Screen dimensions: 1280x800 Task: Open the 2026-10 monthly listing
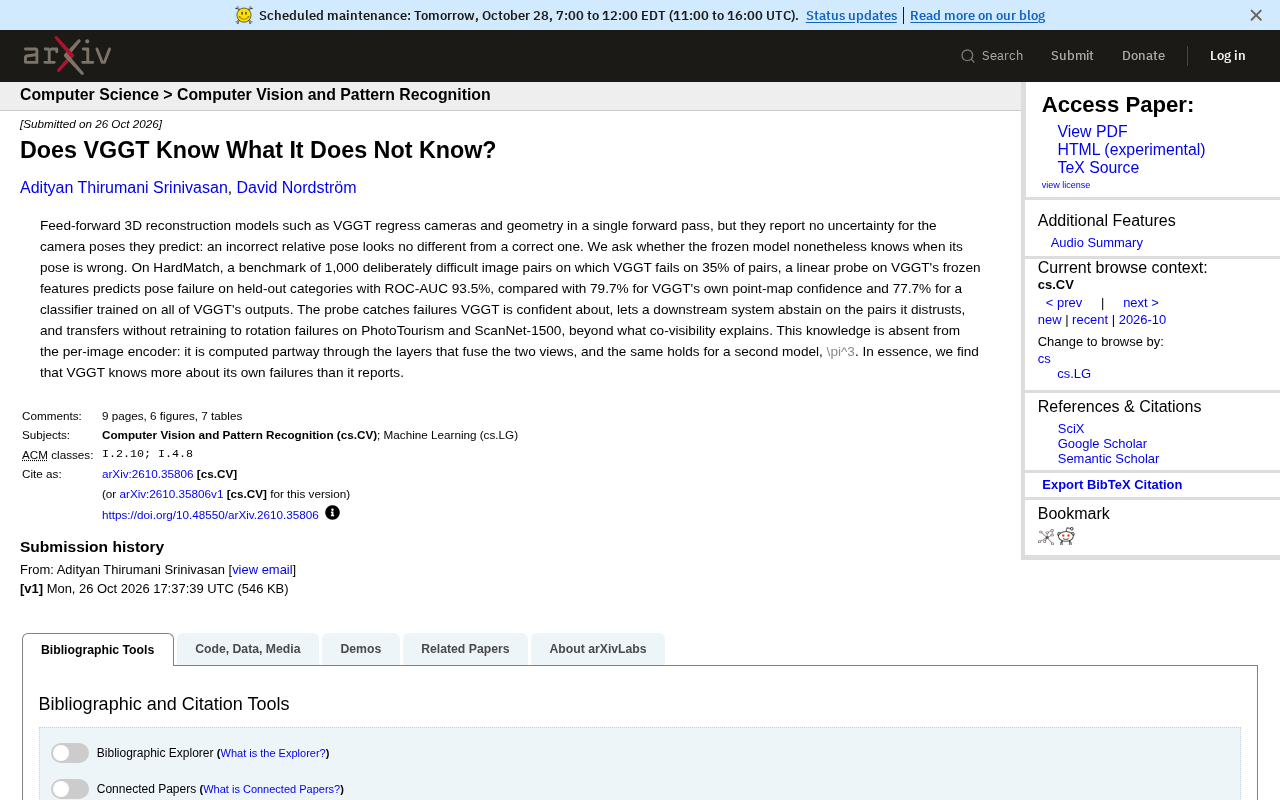(x=1142, y=320)
